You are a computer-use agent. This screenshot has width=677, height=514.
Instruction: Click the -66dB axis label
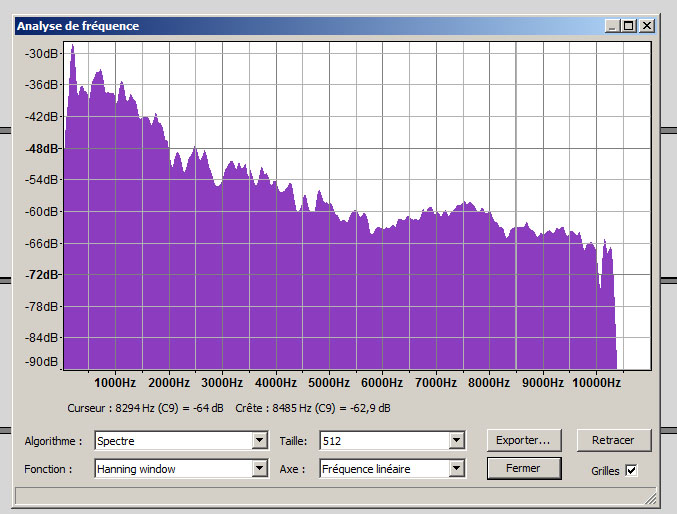41,244
